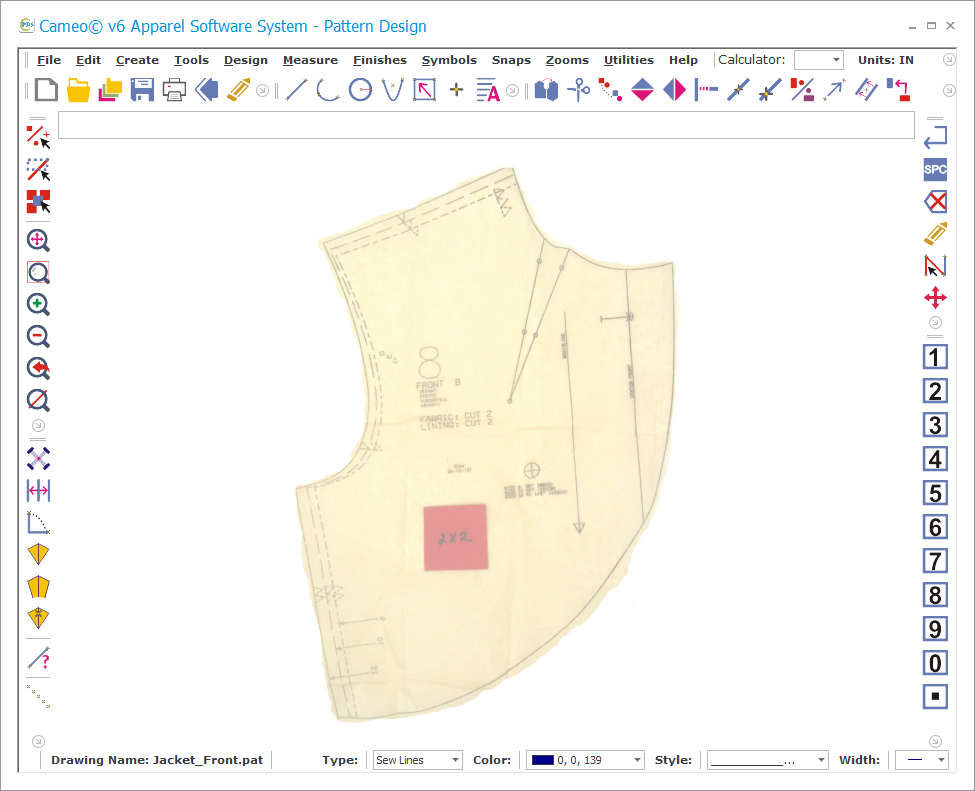Click the Save floppy disk icon

(x=142, y=91)
